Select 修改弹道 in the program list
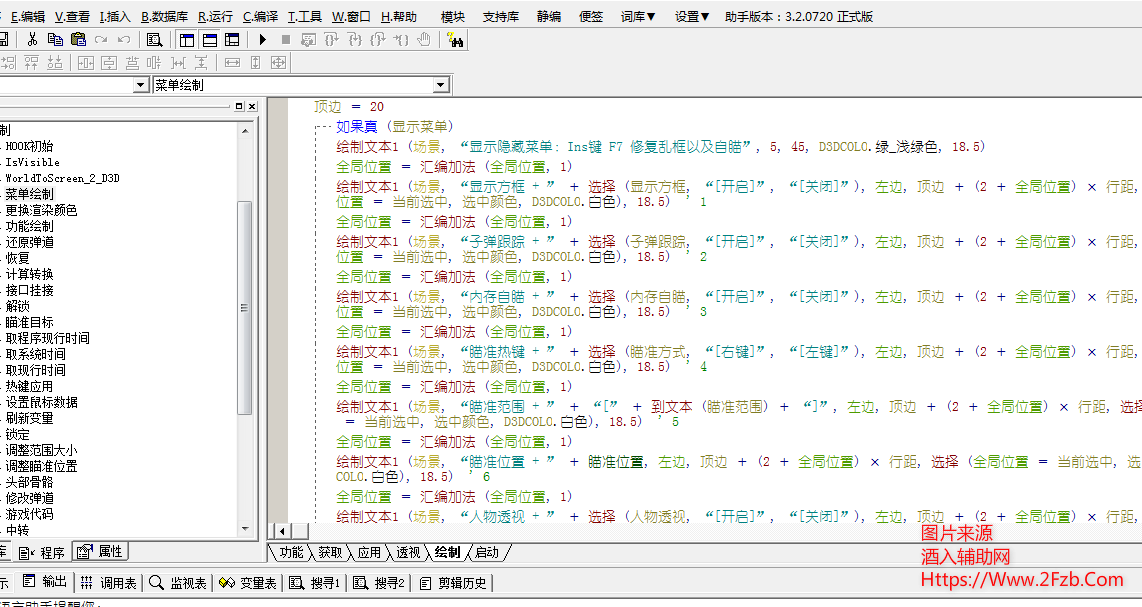Viewport: 1142px width, 607px height. click(x=30, y=498)
